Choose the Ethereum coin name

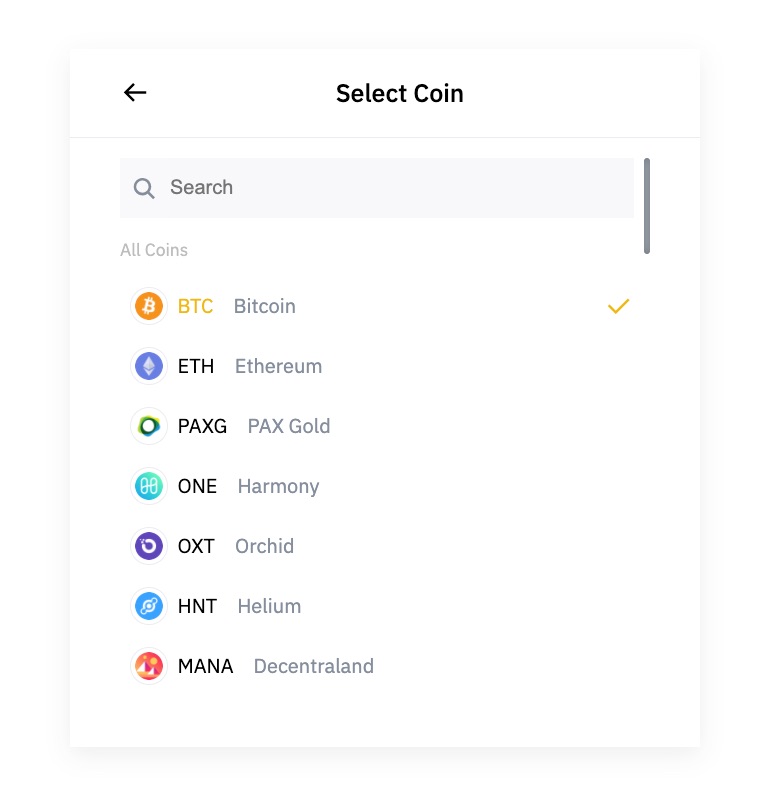(278, 366)
